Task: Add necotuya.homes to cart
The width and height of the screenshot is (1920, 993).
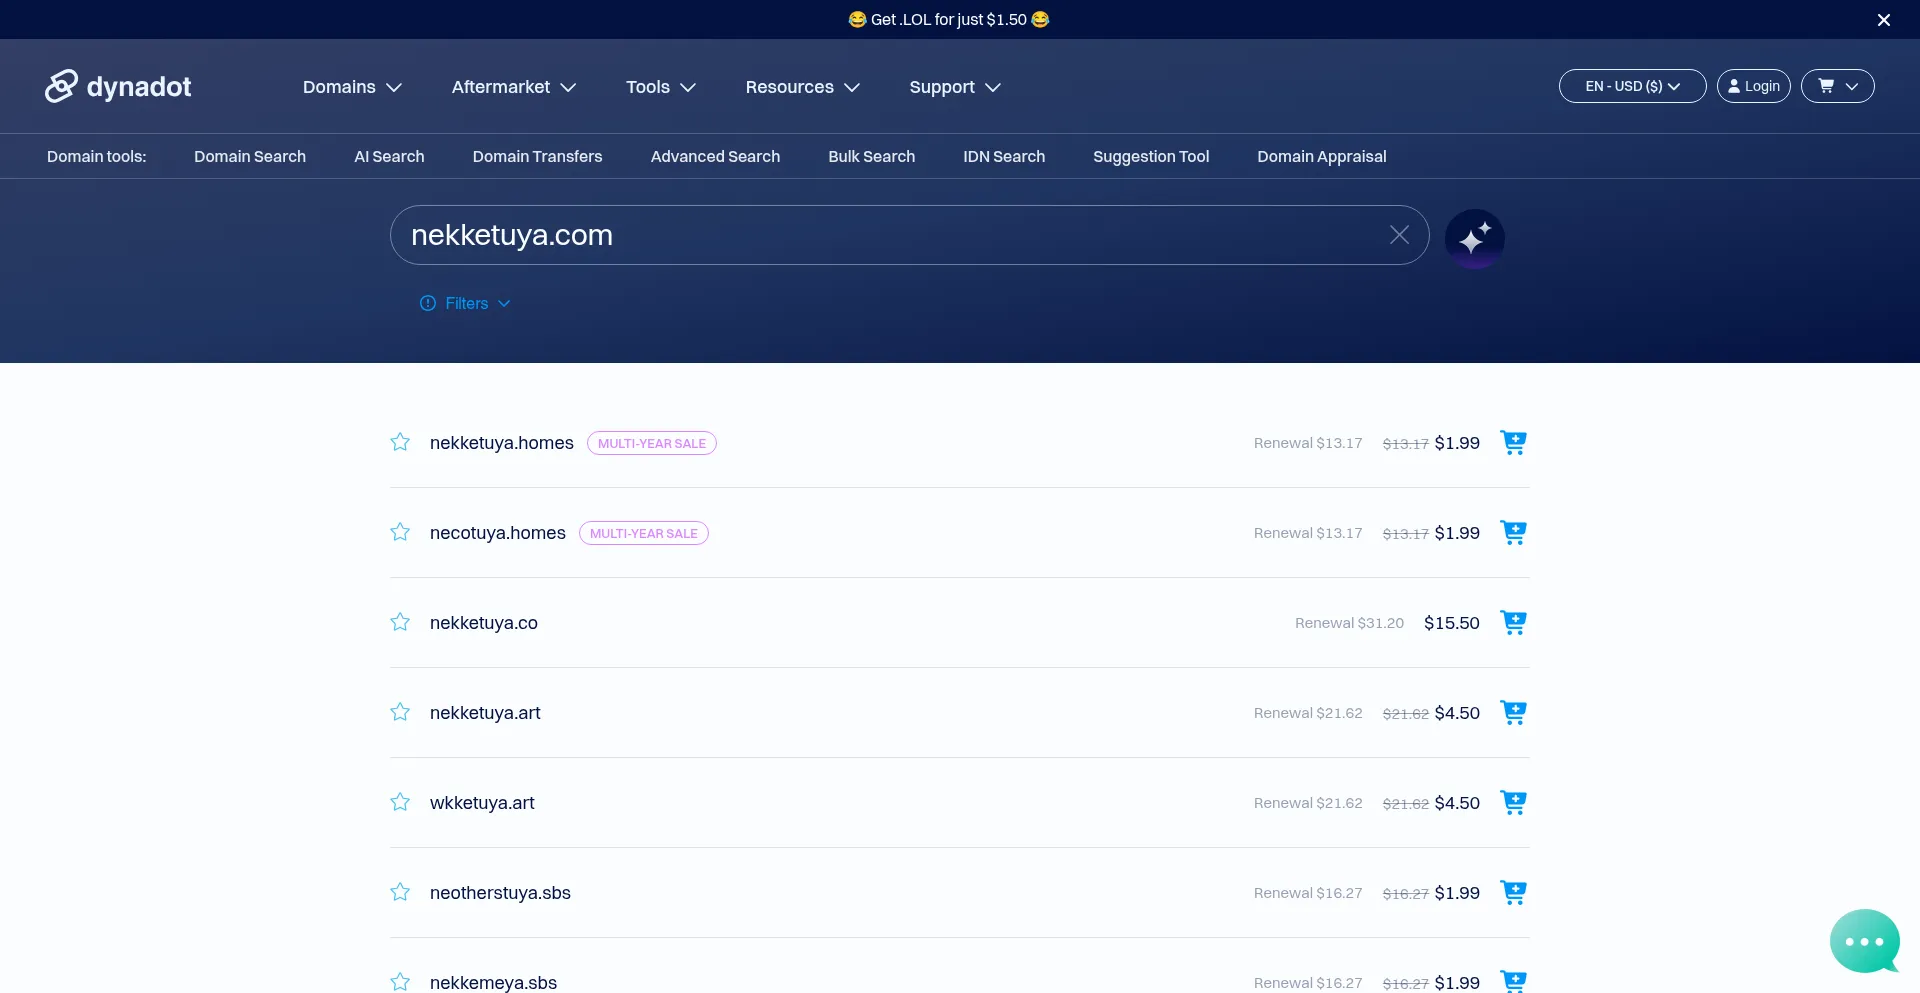Action: tap(1513, 532)
